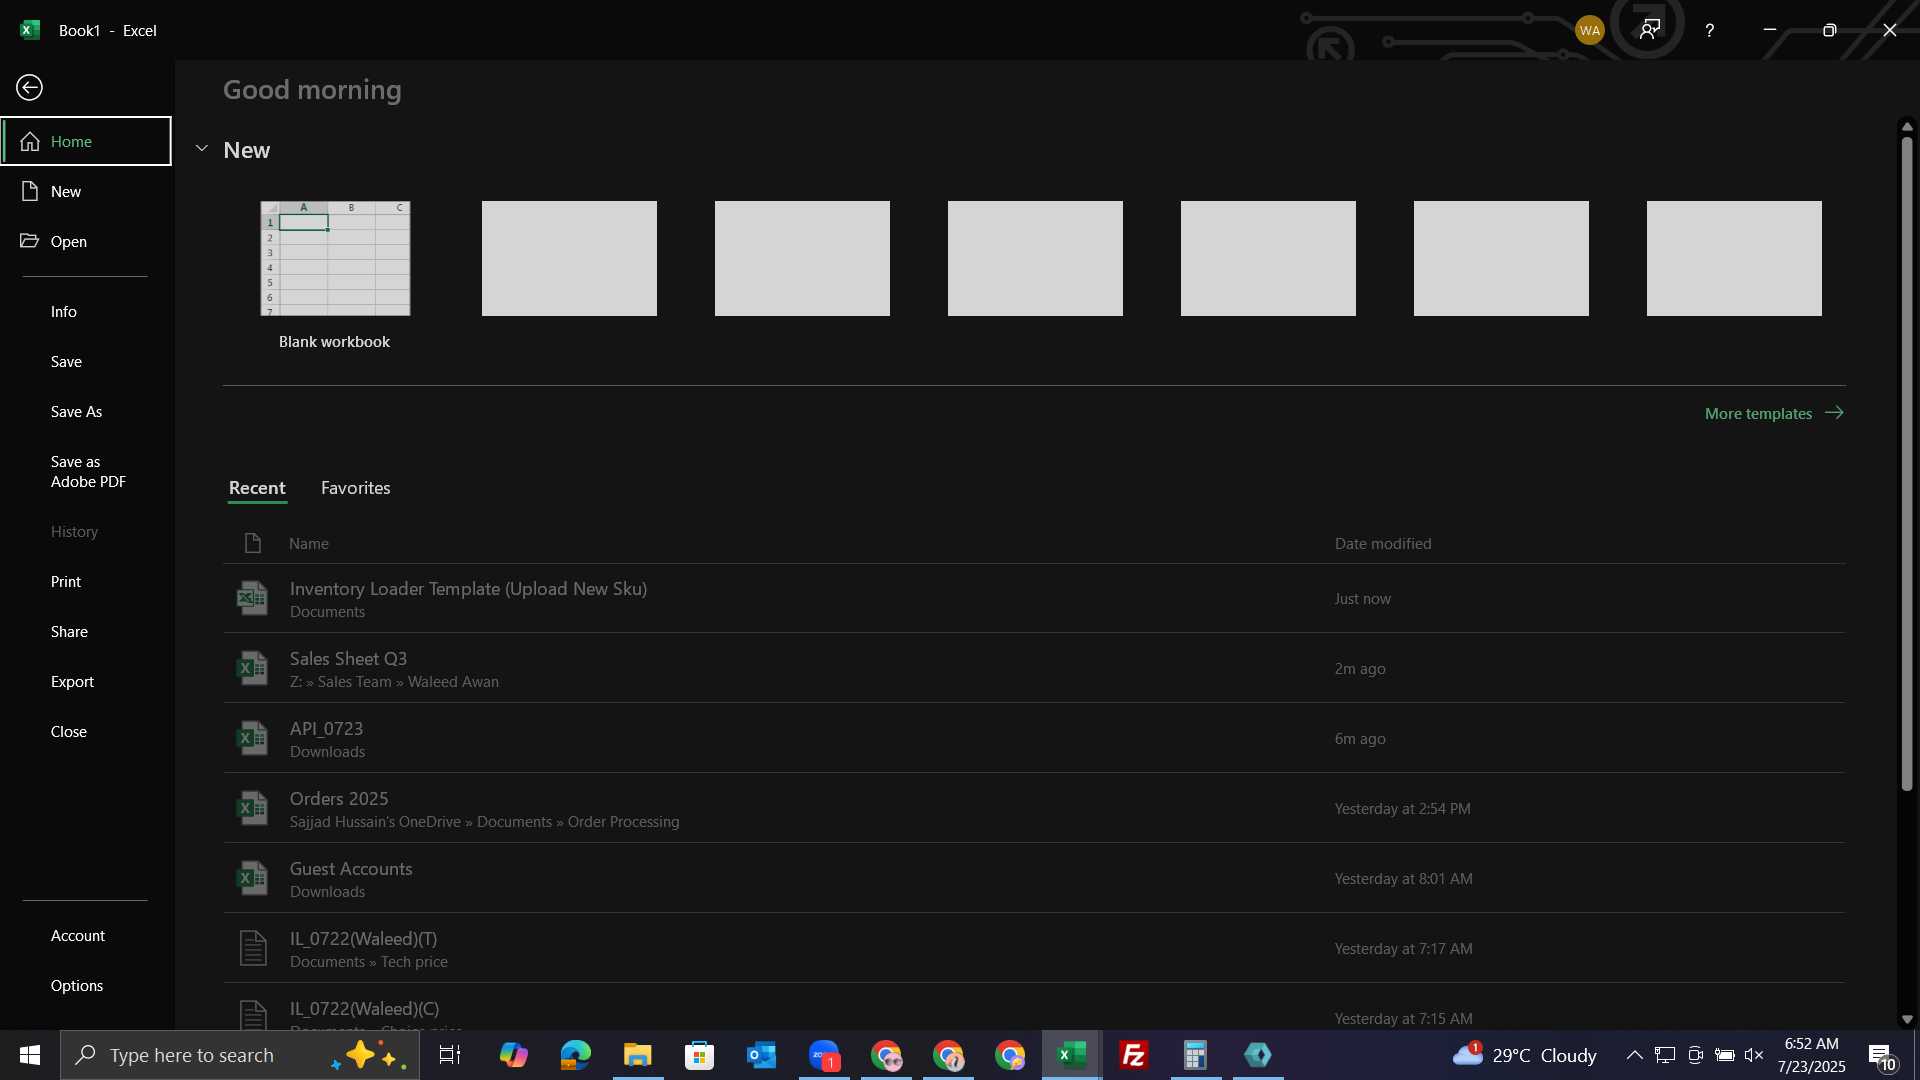This screenshot has width=1920, height=1080.
Task: Open the WA account profile
Action: [1589, 30]
